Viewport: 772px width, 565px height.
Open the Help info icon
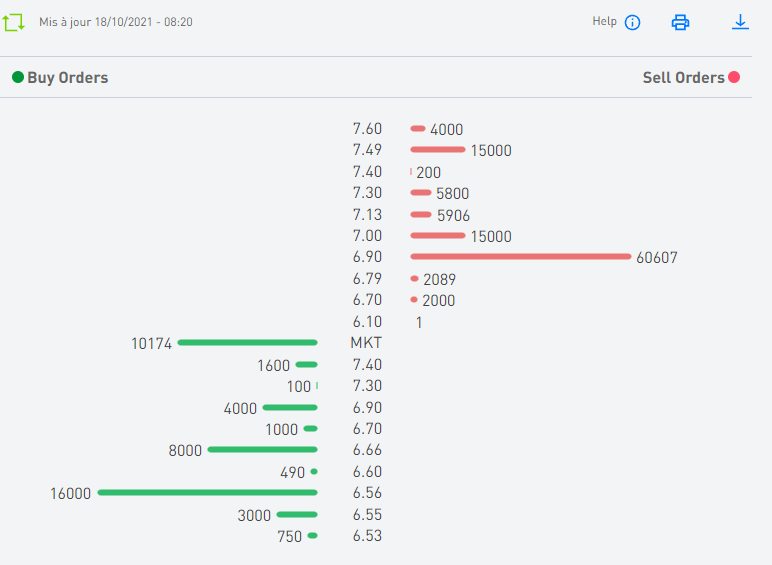[632, 22]
